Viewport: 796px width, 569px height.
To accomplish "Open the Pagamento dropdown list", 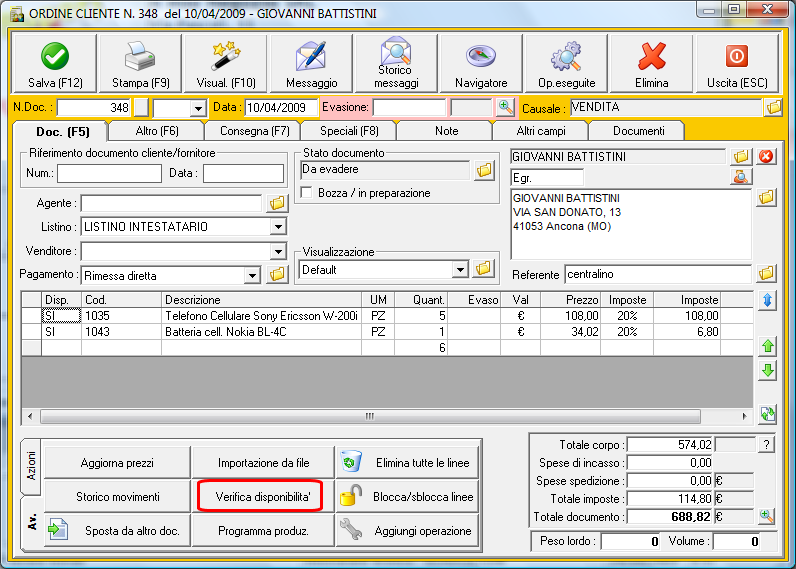I will pyautogui.click(x=252, y=275).
